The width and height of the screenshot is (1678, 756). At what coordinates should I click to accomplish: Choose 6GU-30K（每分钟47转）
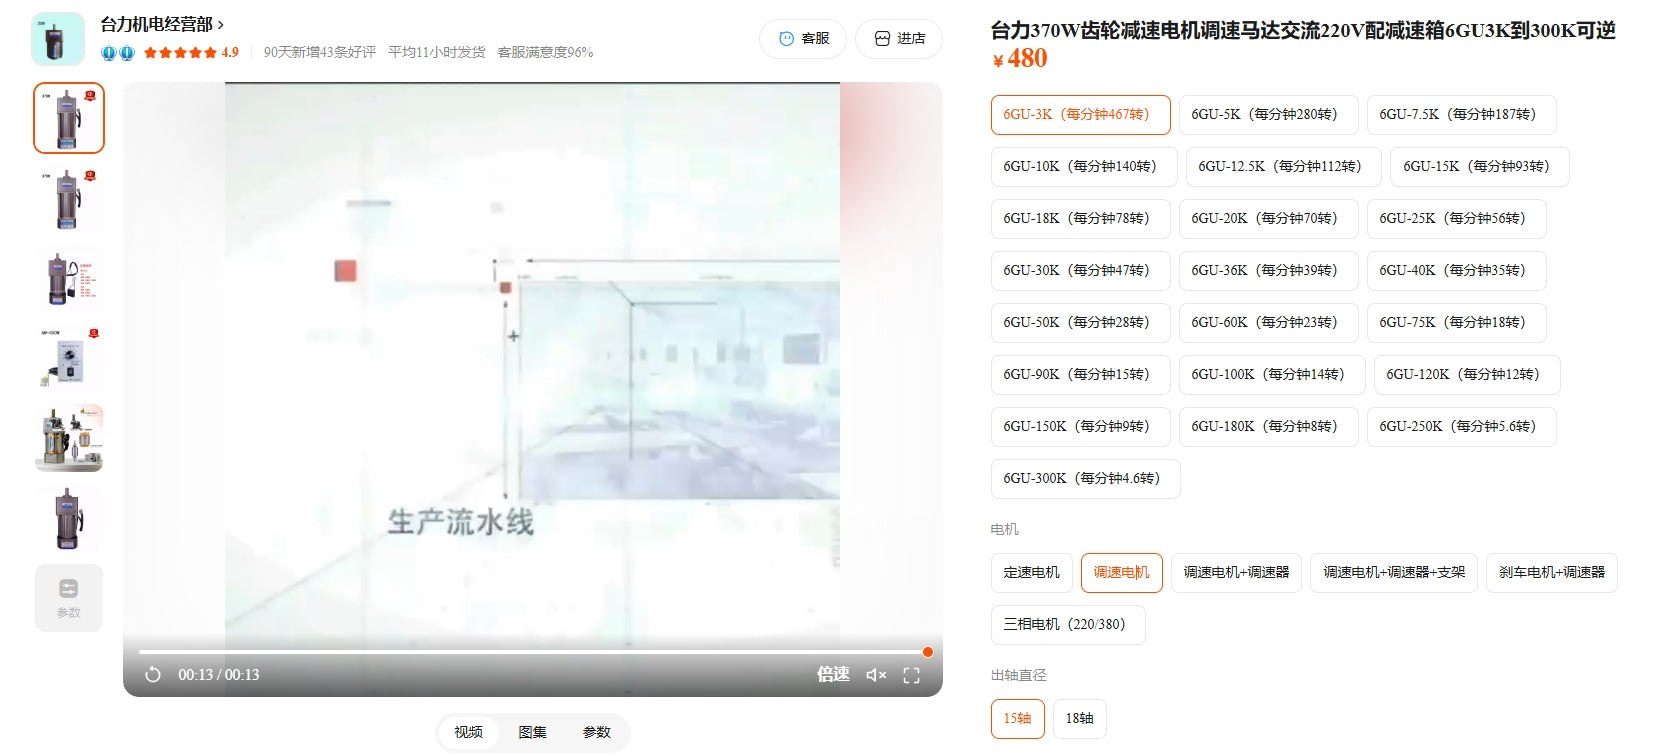point(1081,271)
